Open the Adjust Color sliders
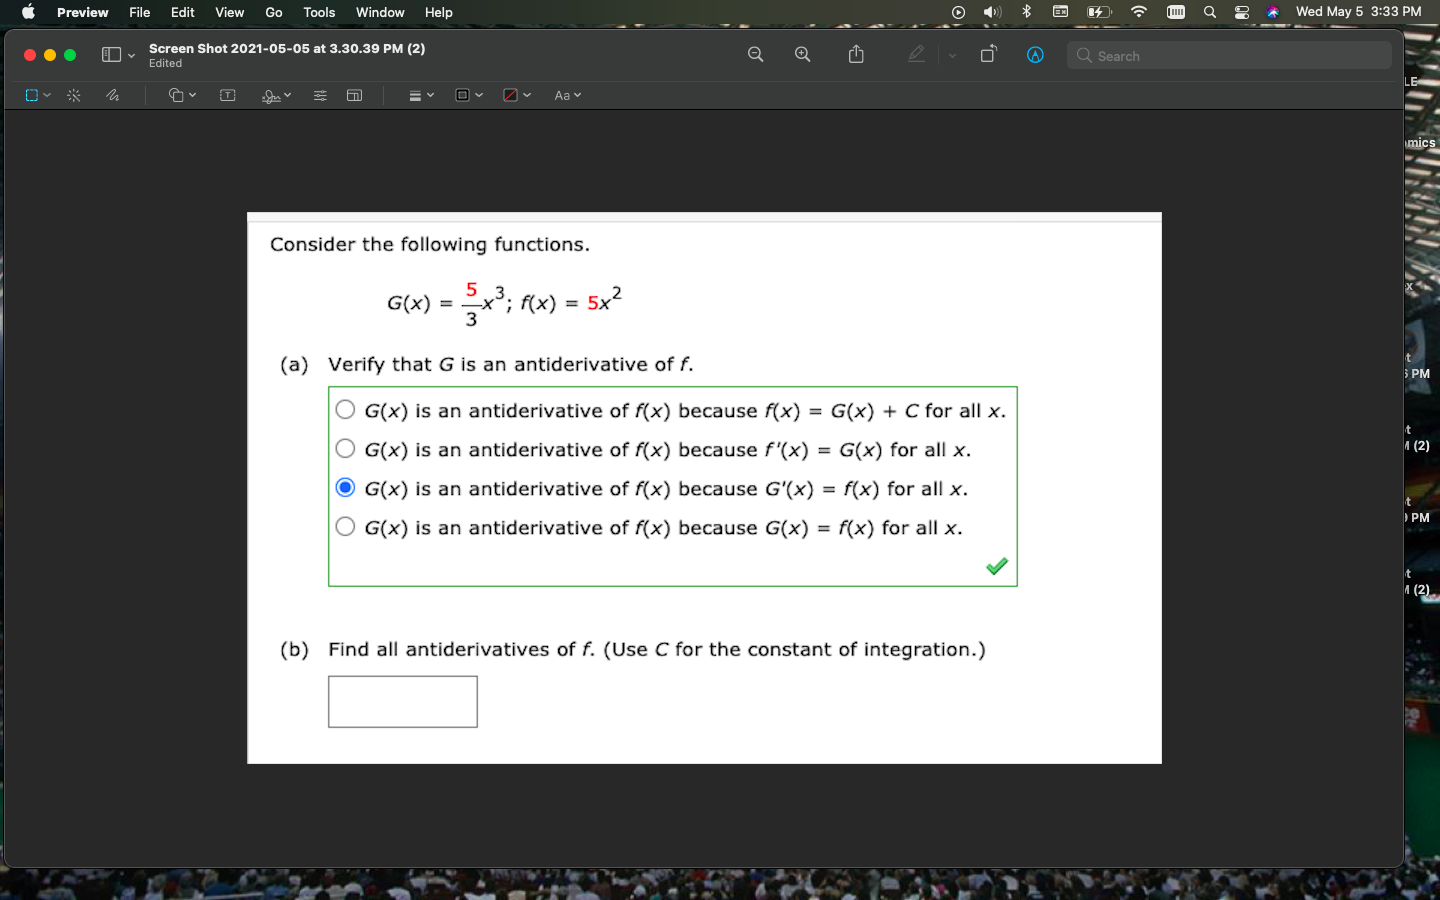 (x=320, y=95)
